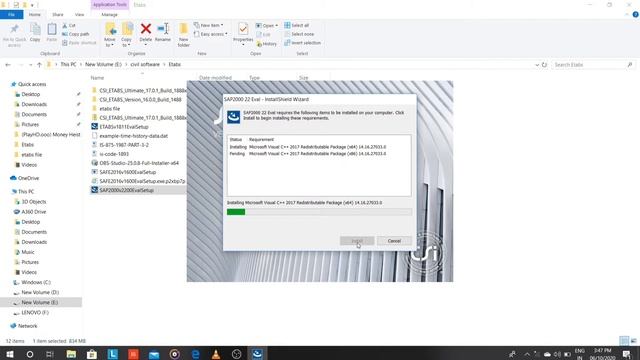Go up one folder level arrow

39,65
